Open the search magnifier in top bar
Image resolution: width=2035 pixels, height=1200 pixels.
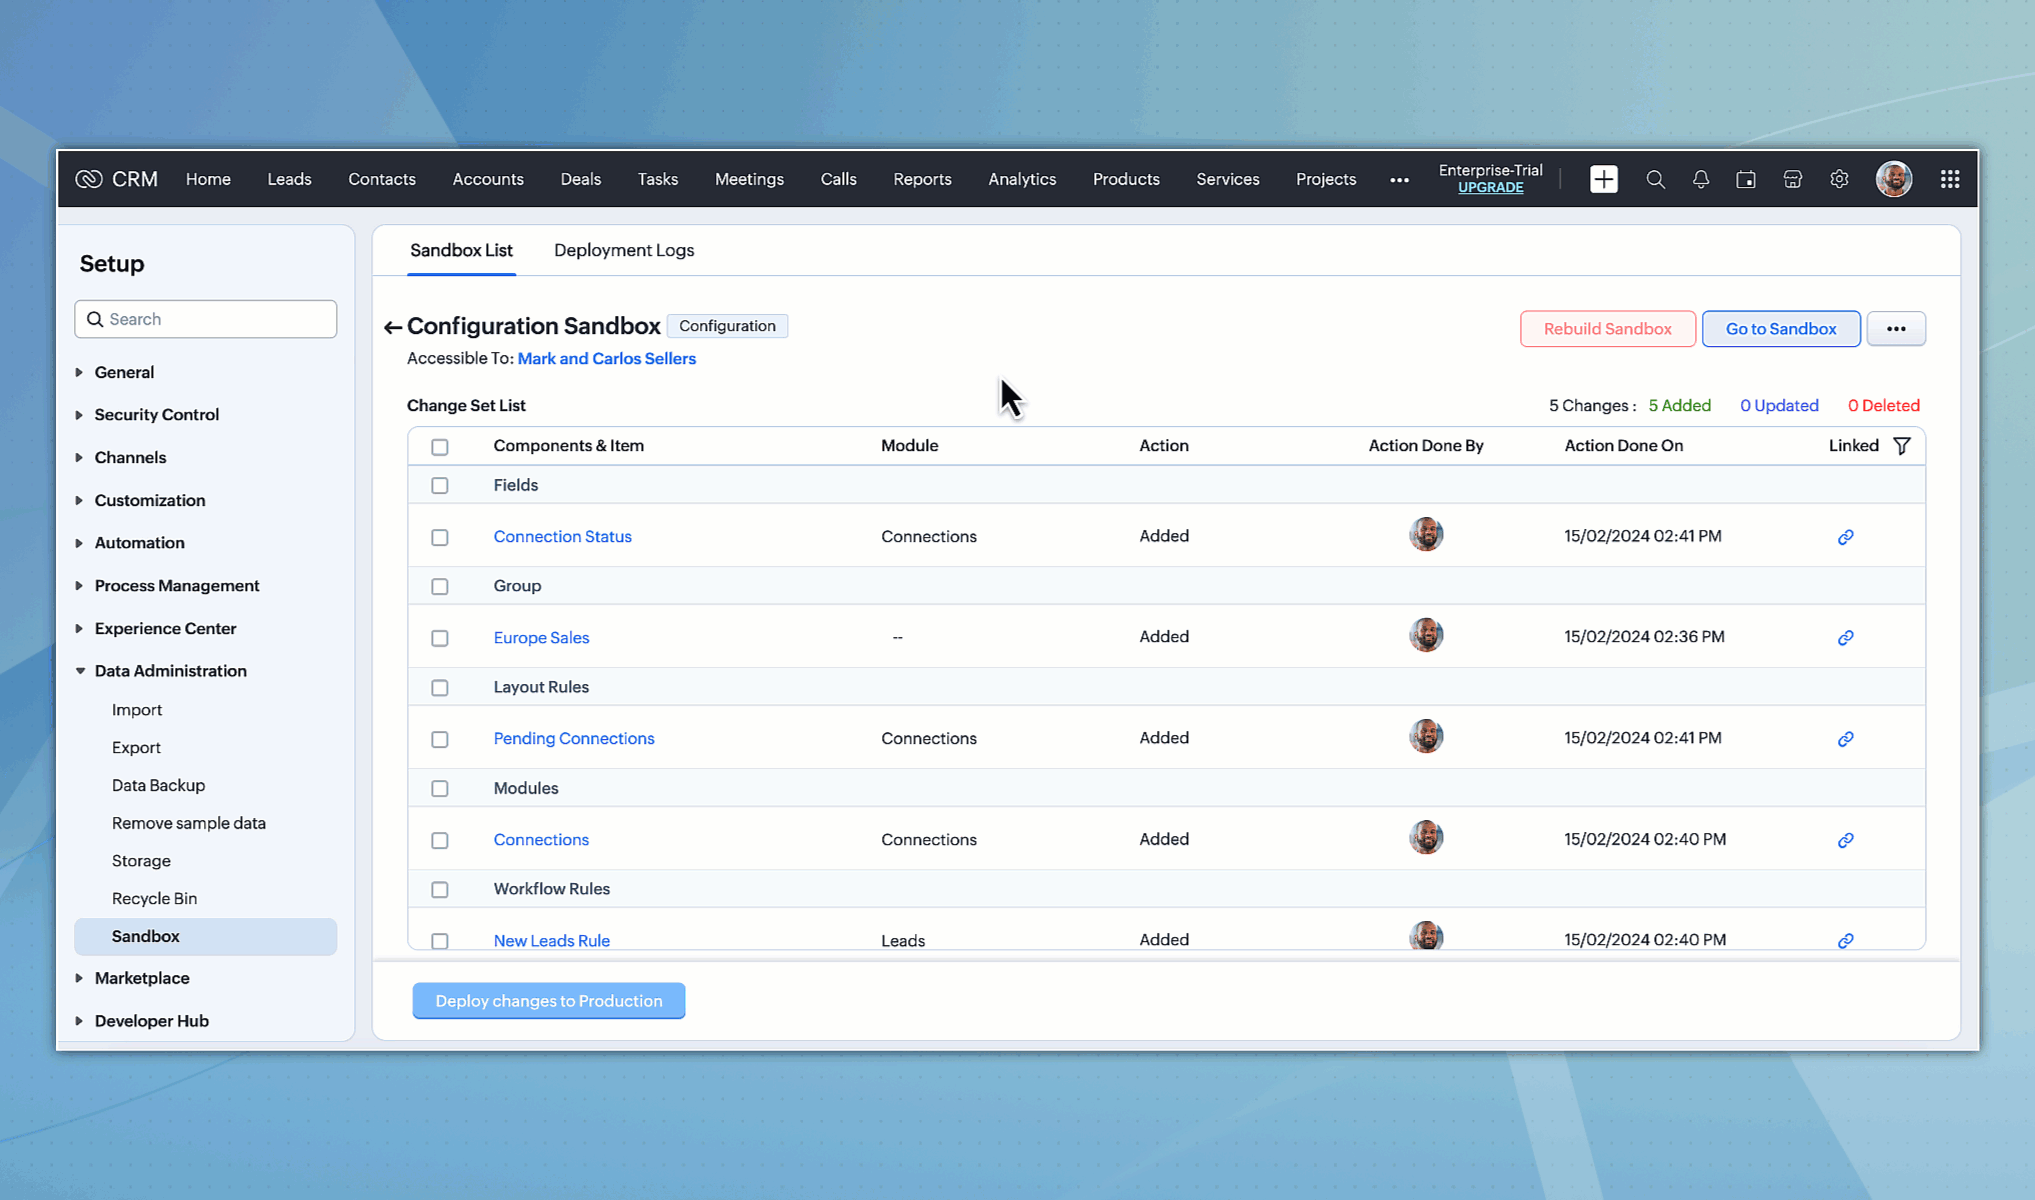pos(1655,179)
